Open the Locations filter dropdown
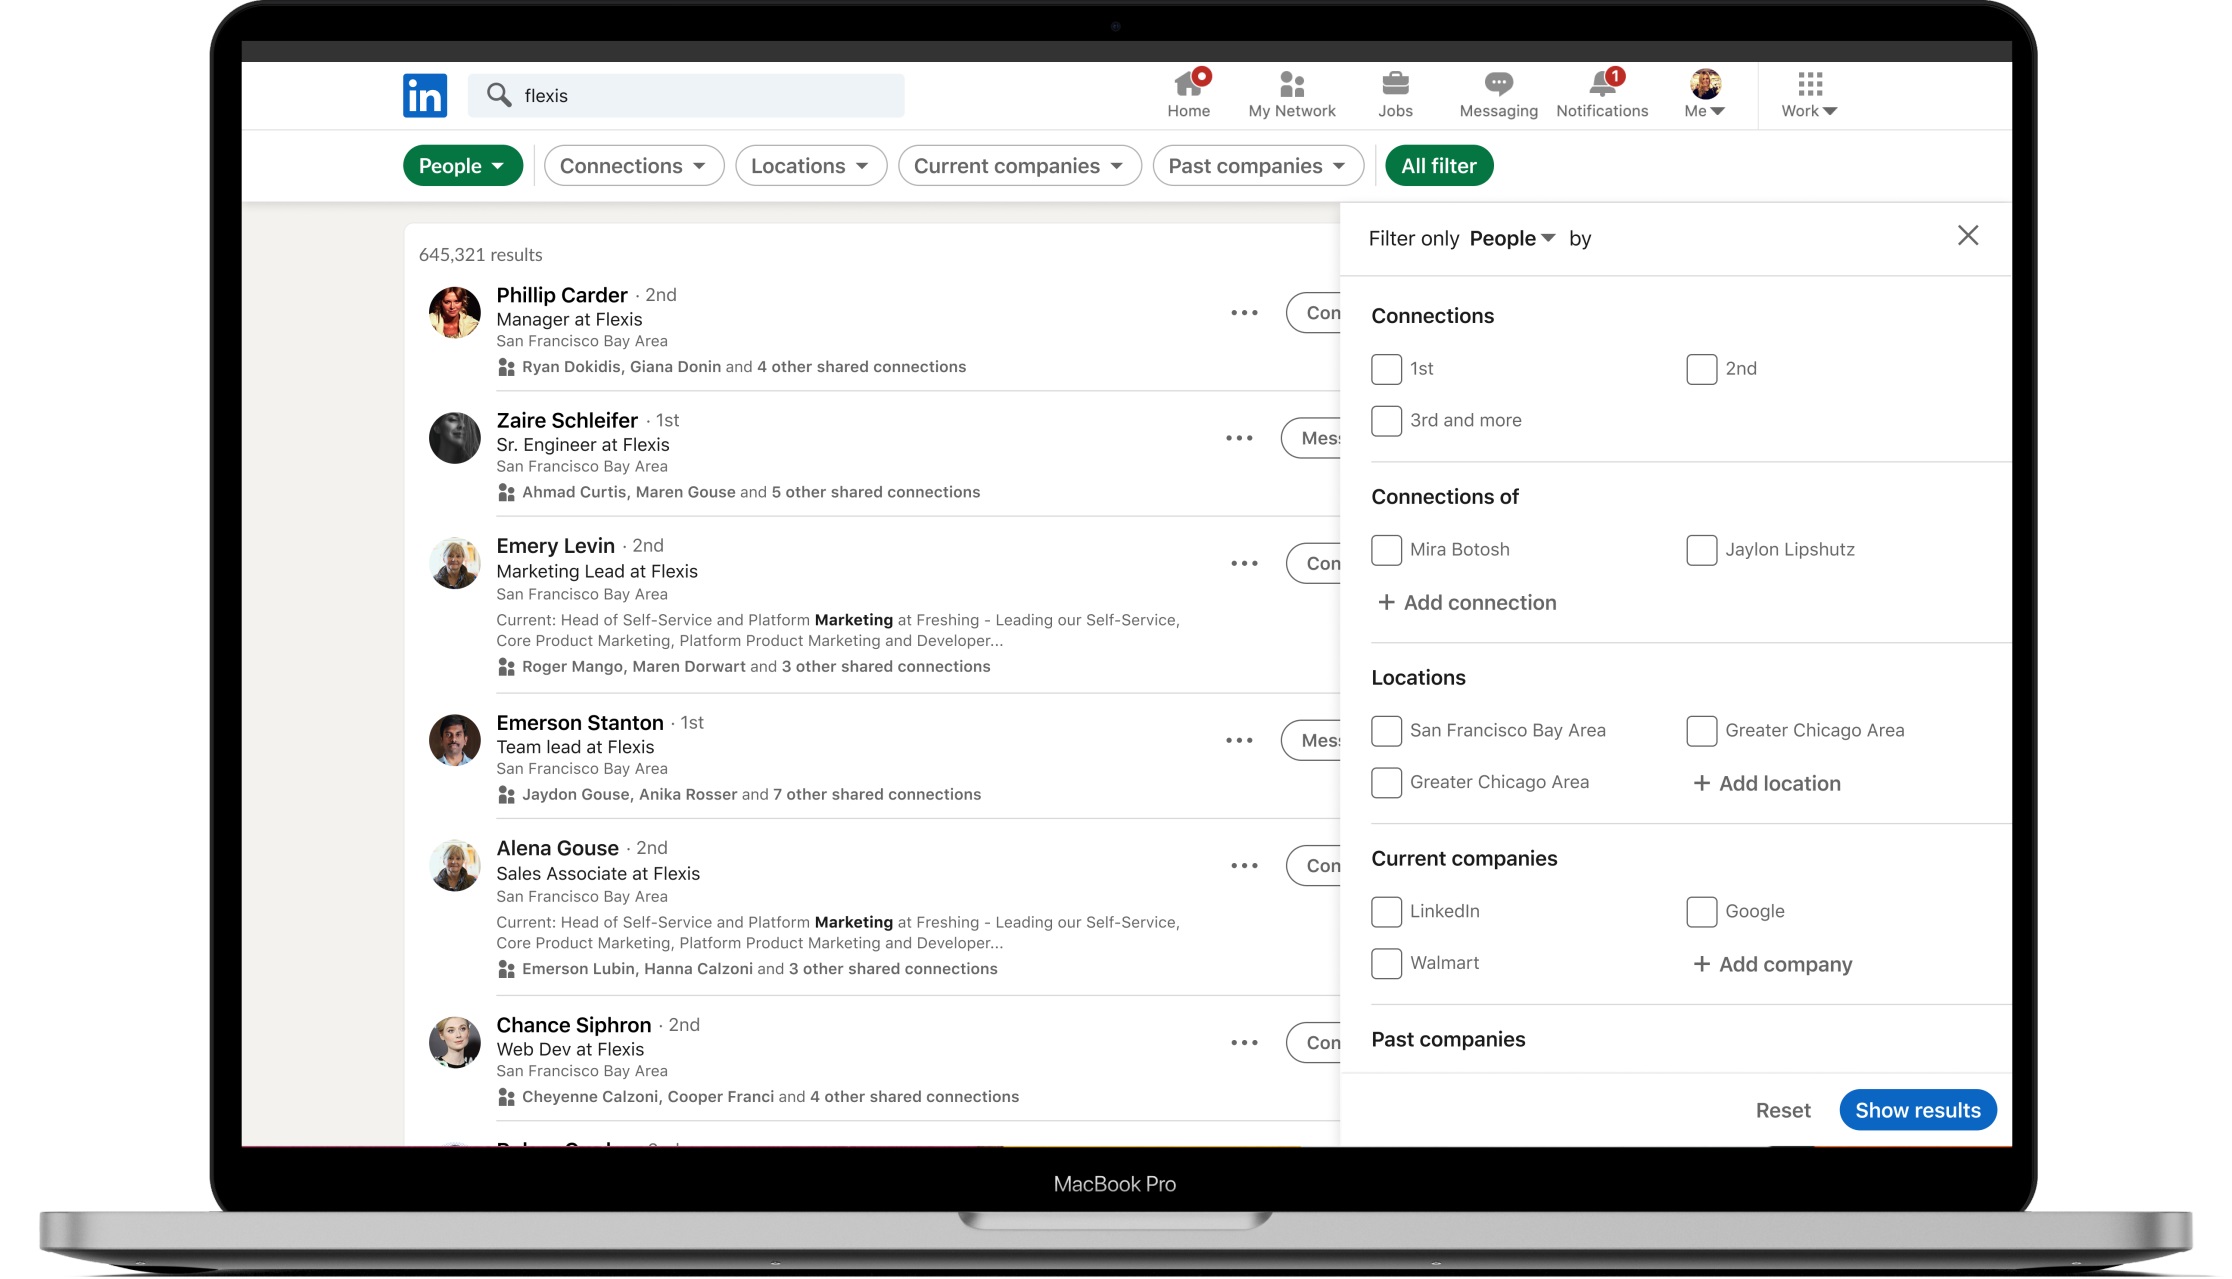Screen dimensions: 2232x1279 [x=811, y=166]
